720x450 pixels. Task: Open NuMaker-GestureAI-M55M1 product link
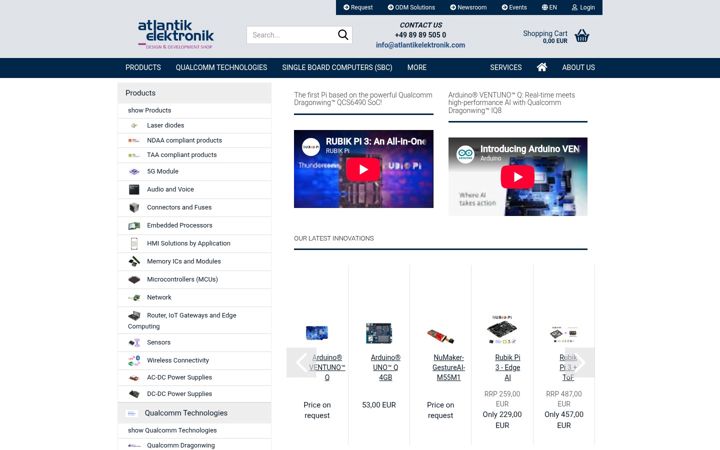pyautogui.click(x=449, y=367)
